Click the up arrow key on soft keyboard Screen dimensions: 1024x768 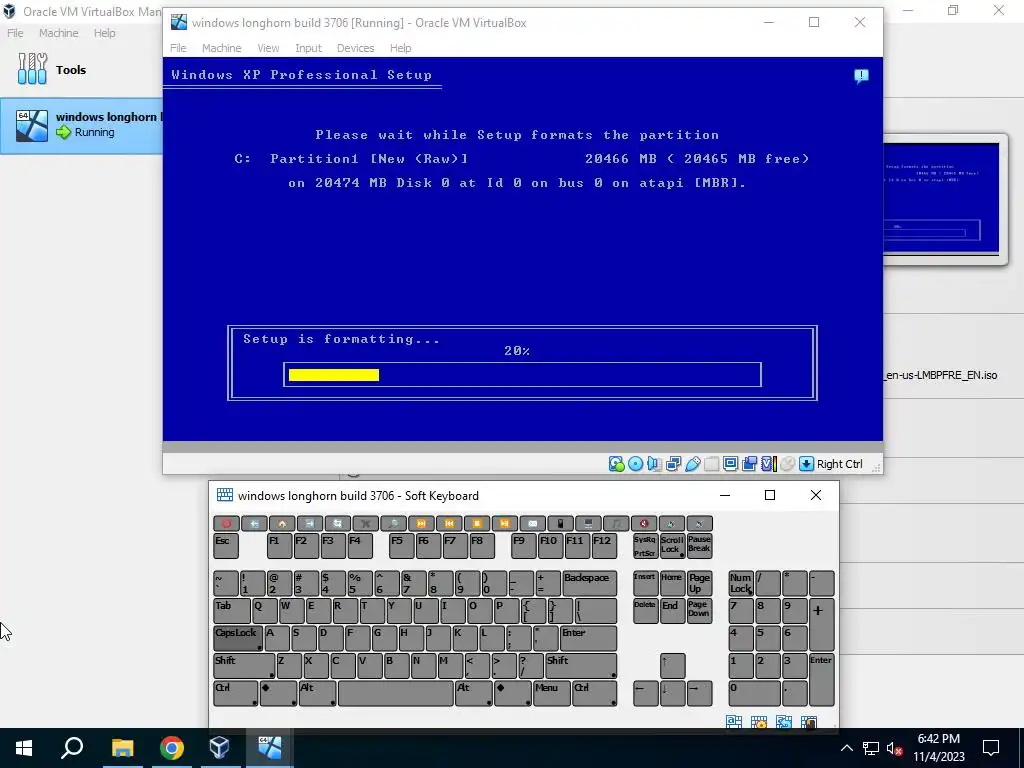click(673, 665)
